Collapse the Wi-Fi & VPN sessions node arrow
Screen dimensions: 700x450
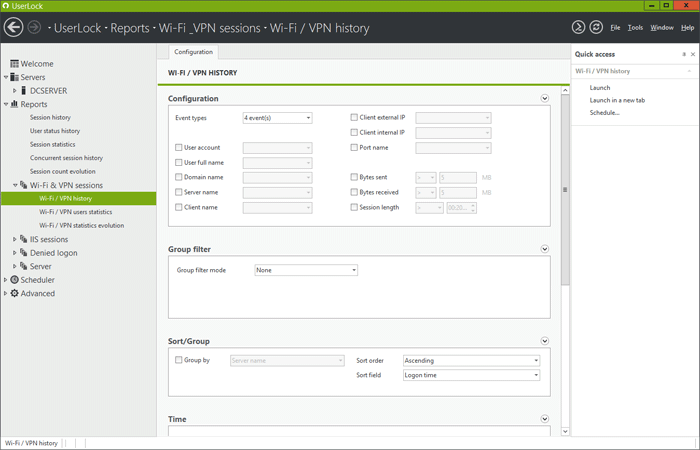(x=15, y=185)
